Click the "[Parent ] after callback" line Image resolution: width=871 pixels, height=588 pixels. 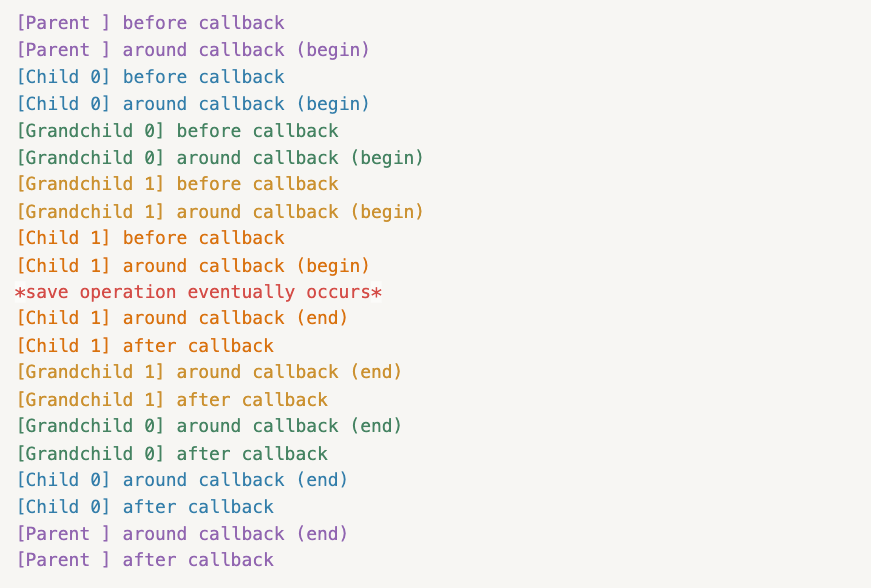pos(145,560)
